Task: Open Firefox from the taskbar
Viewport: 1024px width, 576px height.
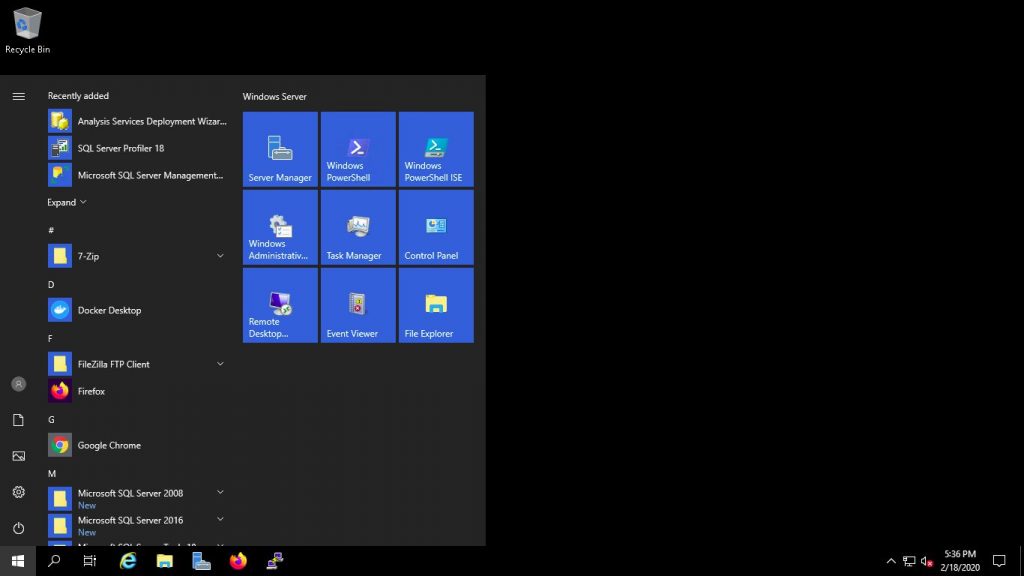Action: tap(238, 562)
